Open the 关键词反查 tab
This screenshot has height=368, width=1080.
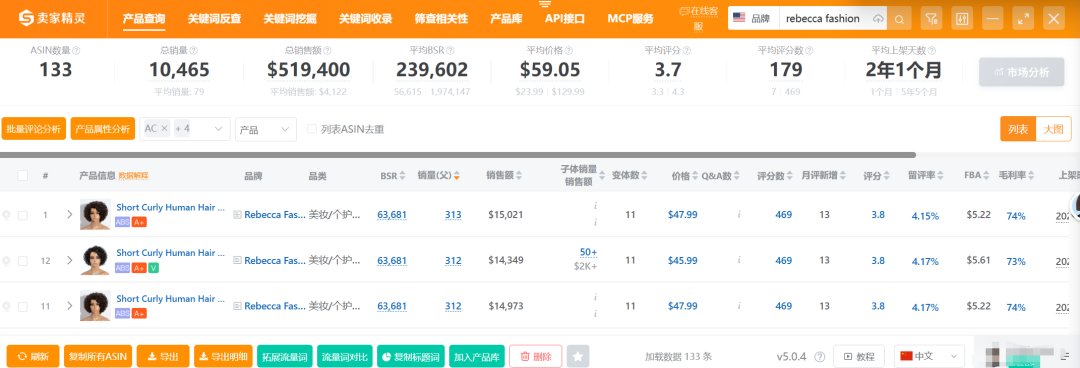(x=214, y=19)
